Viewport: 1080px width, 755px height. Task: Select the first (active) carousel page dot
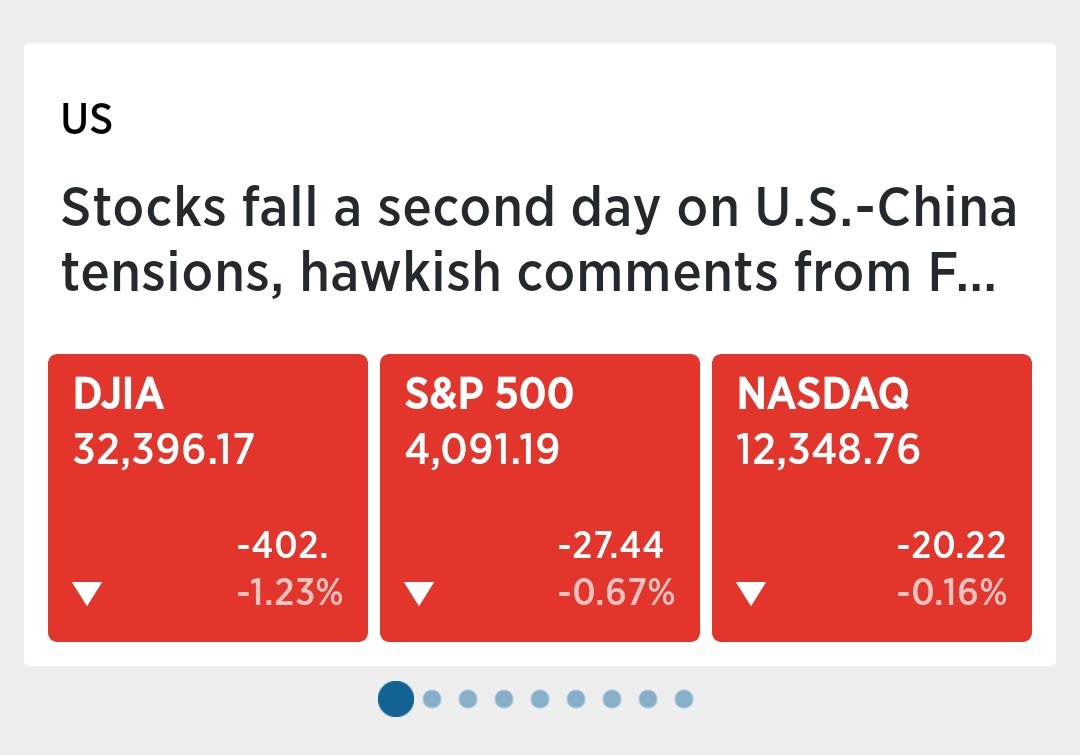396,698
